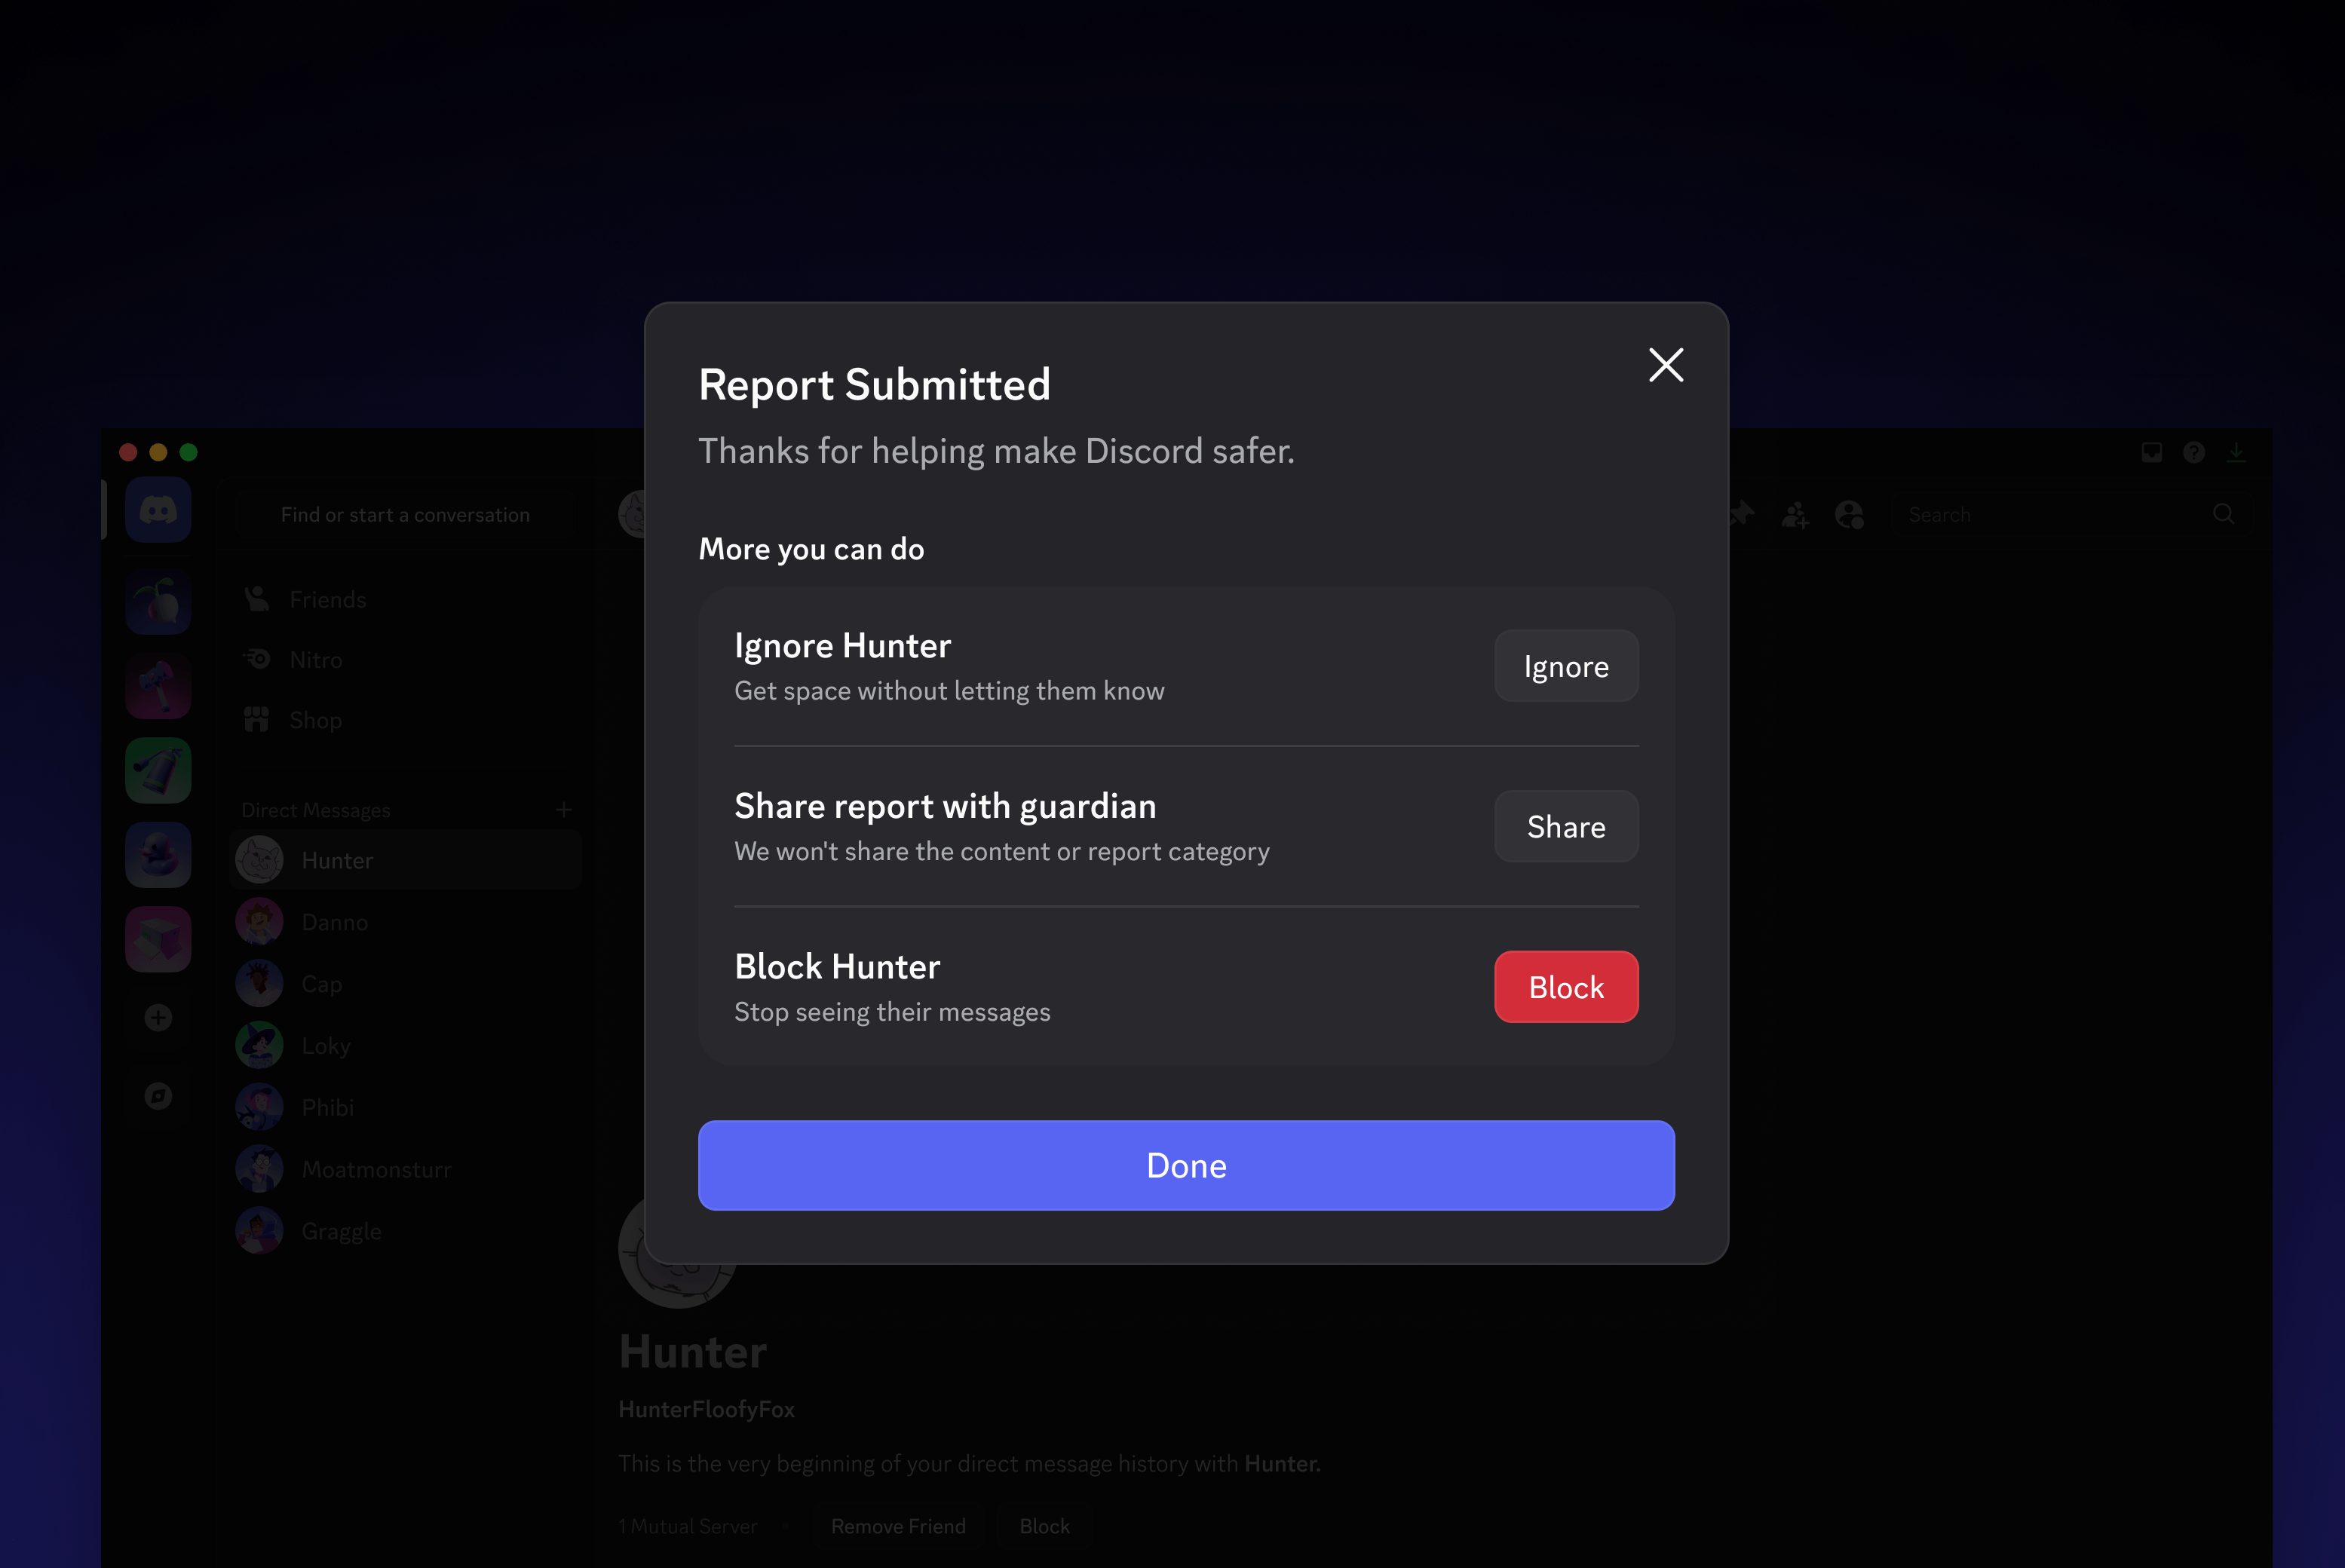
Task: Click the Remove Friend button
Action: click(x=897, y=1526)
